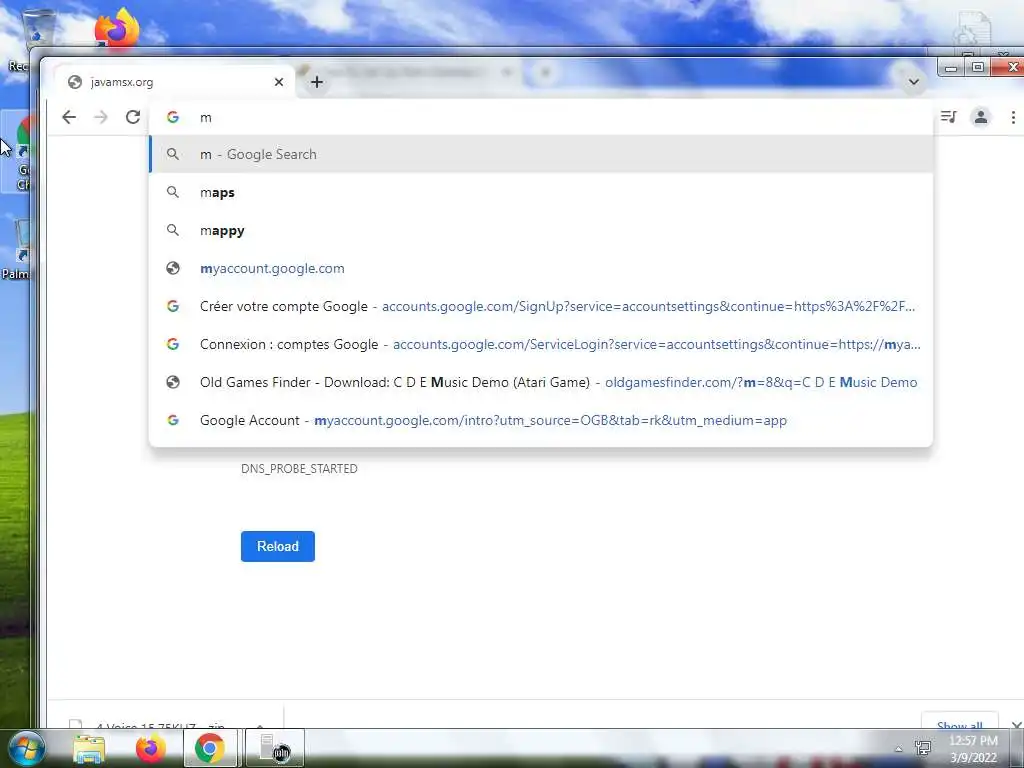Image resolution: width=1024 pixels, height=768 pixels.
Task: Click the network icon in the system tray
Action: 923,748
